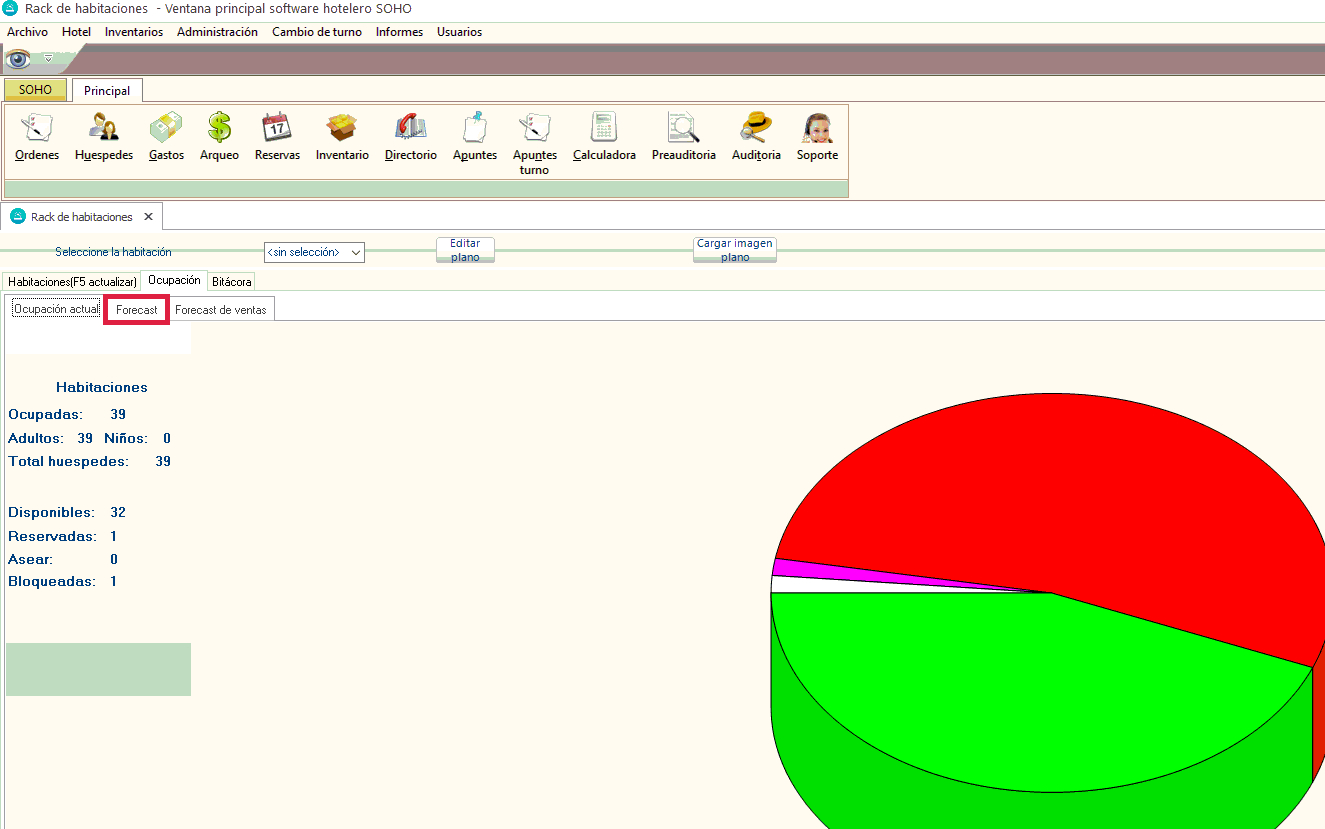Close the Rack de habitaciones tab
Screen dimensions: 1325x829
point(148,217)
